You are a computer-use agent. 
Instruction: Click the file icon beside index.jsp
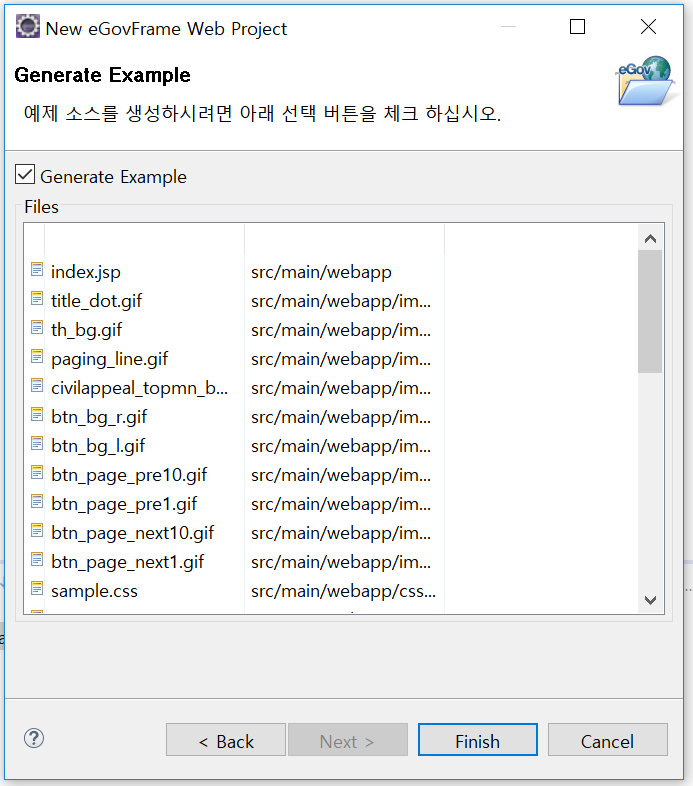pos(37,270)
